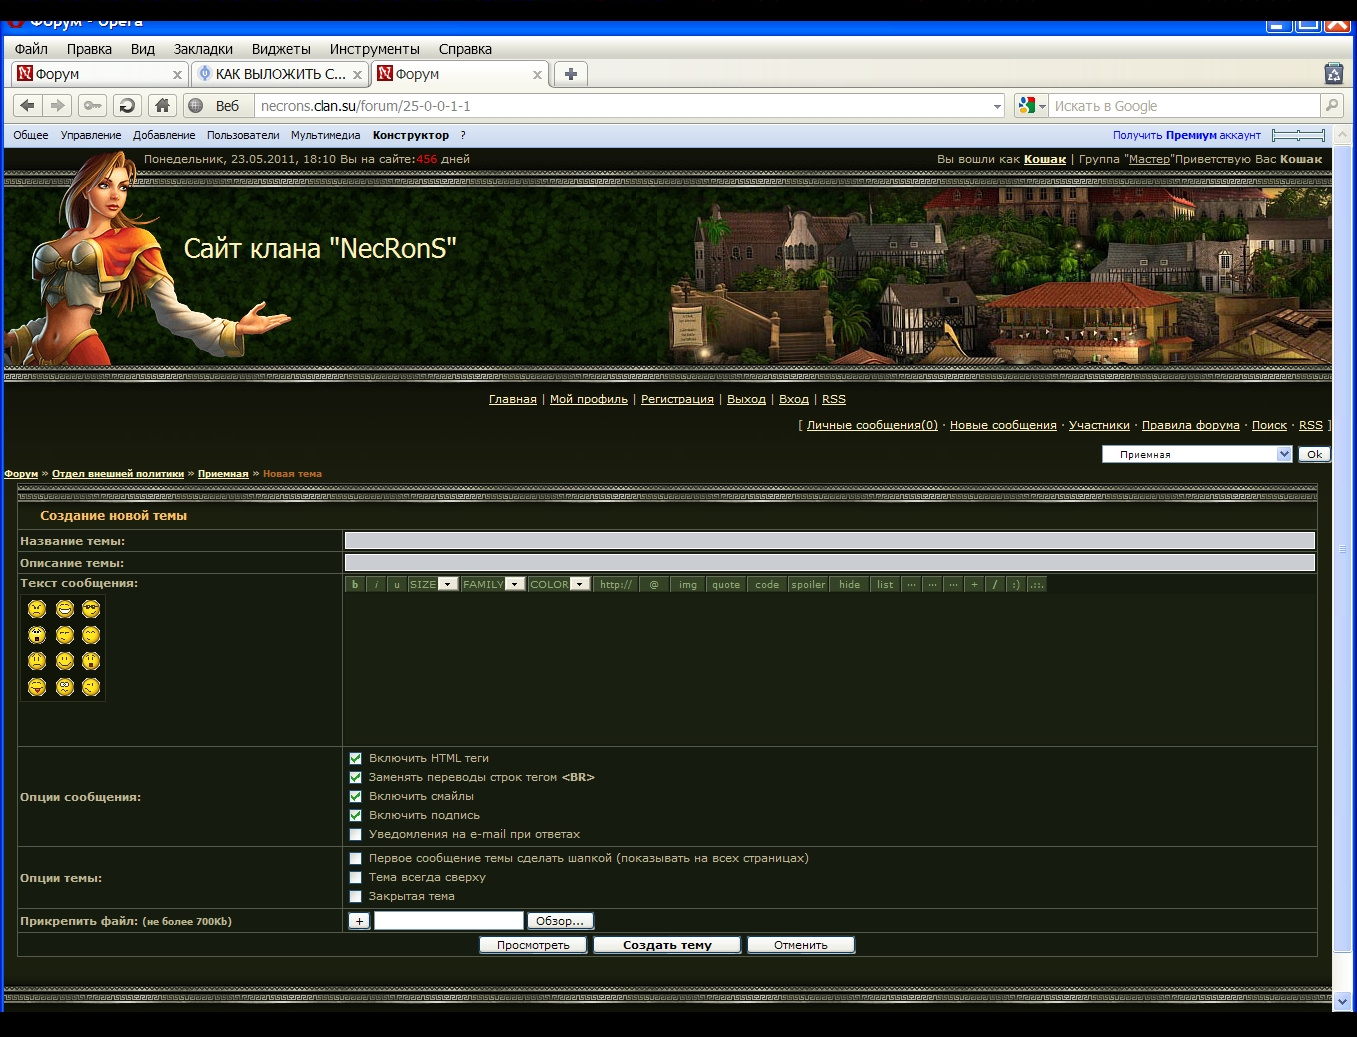Uncheck the 'Включить HTML теги' checkbox
Image resolution: width=1357 pixels, height=1037 pixels.
click(x=355, y=759)
